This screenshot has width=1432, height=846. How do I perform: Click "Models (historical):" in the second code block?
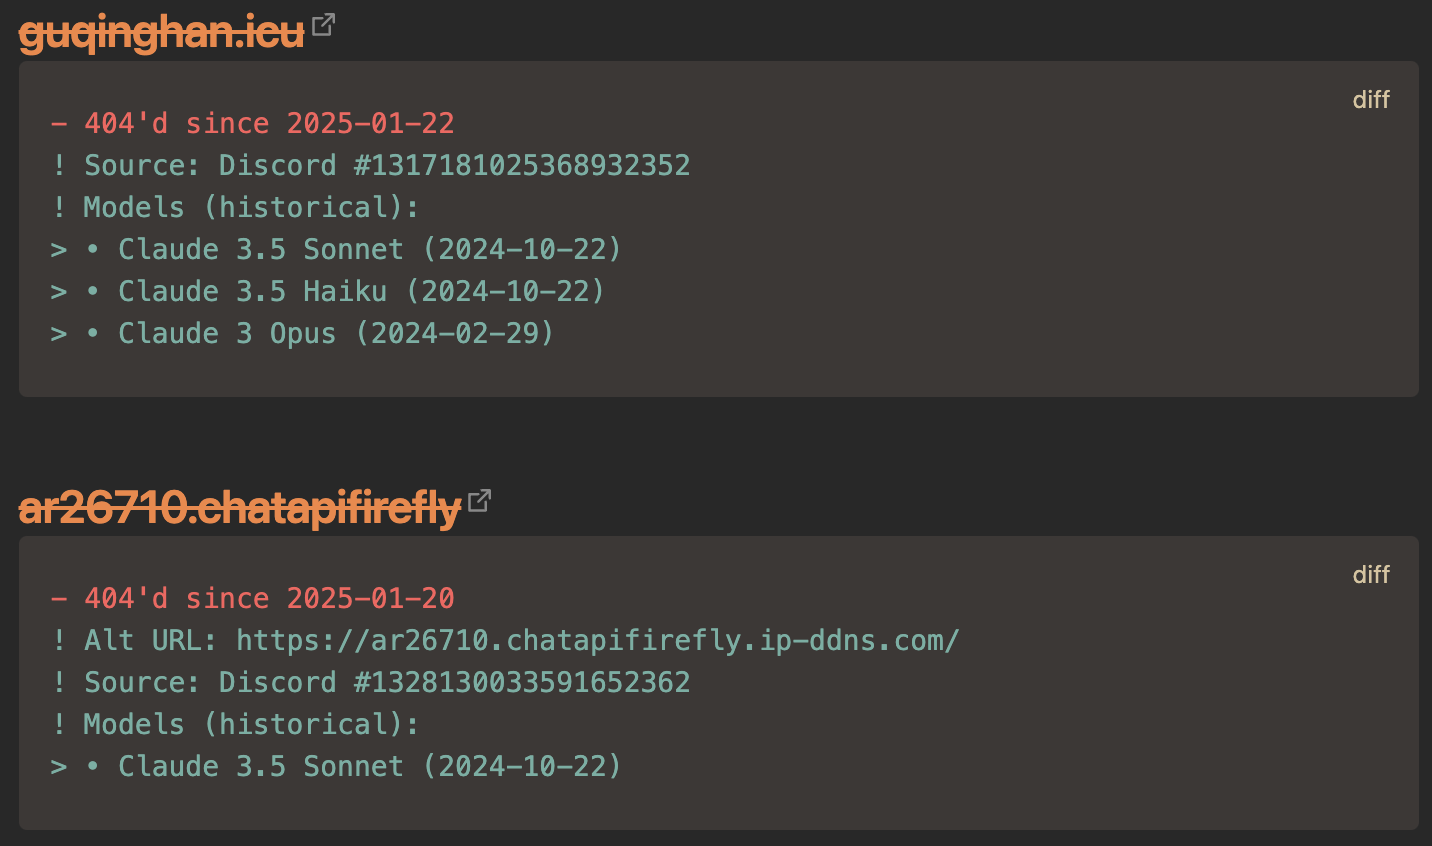pyautogui.click(x=251, y=724)
